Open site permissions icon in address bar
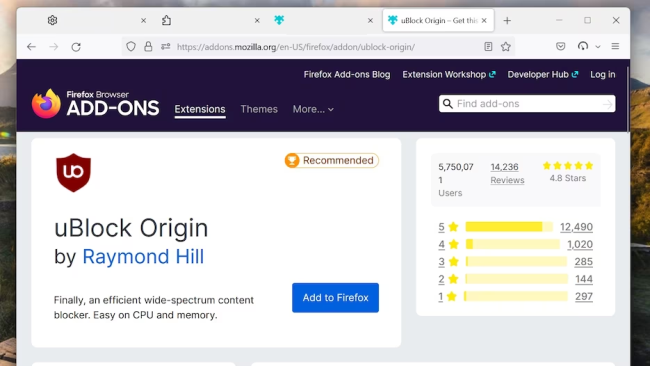Image resolution: width=650 pixels, height=366 pixels. tap(165, 47)
